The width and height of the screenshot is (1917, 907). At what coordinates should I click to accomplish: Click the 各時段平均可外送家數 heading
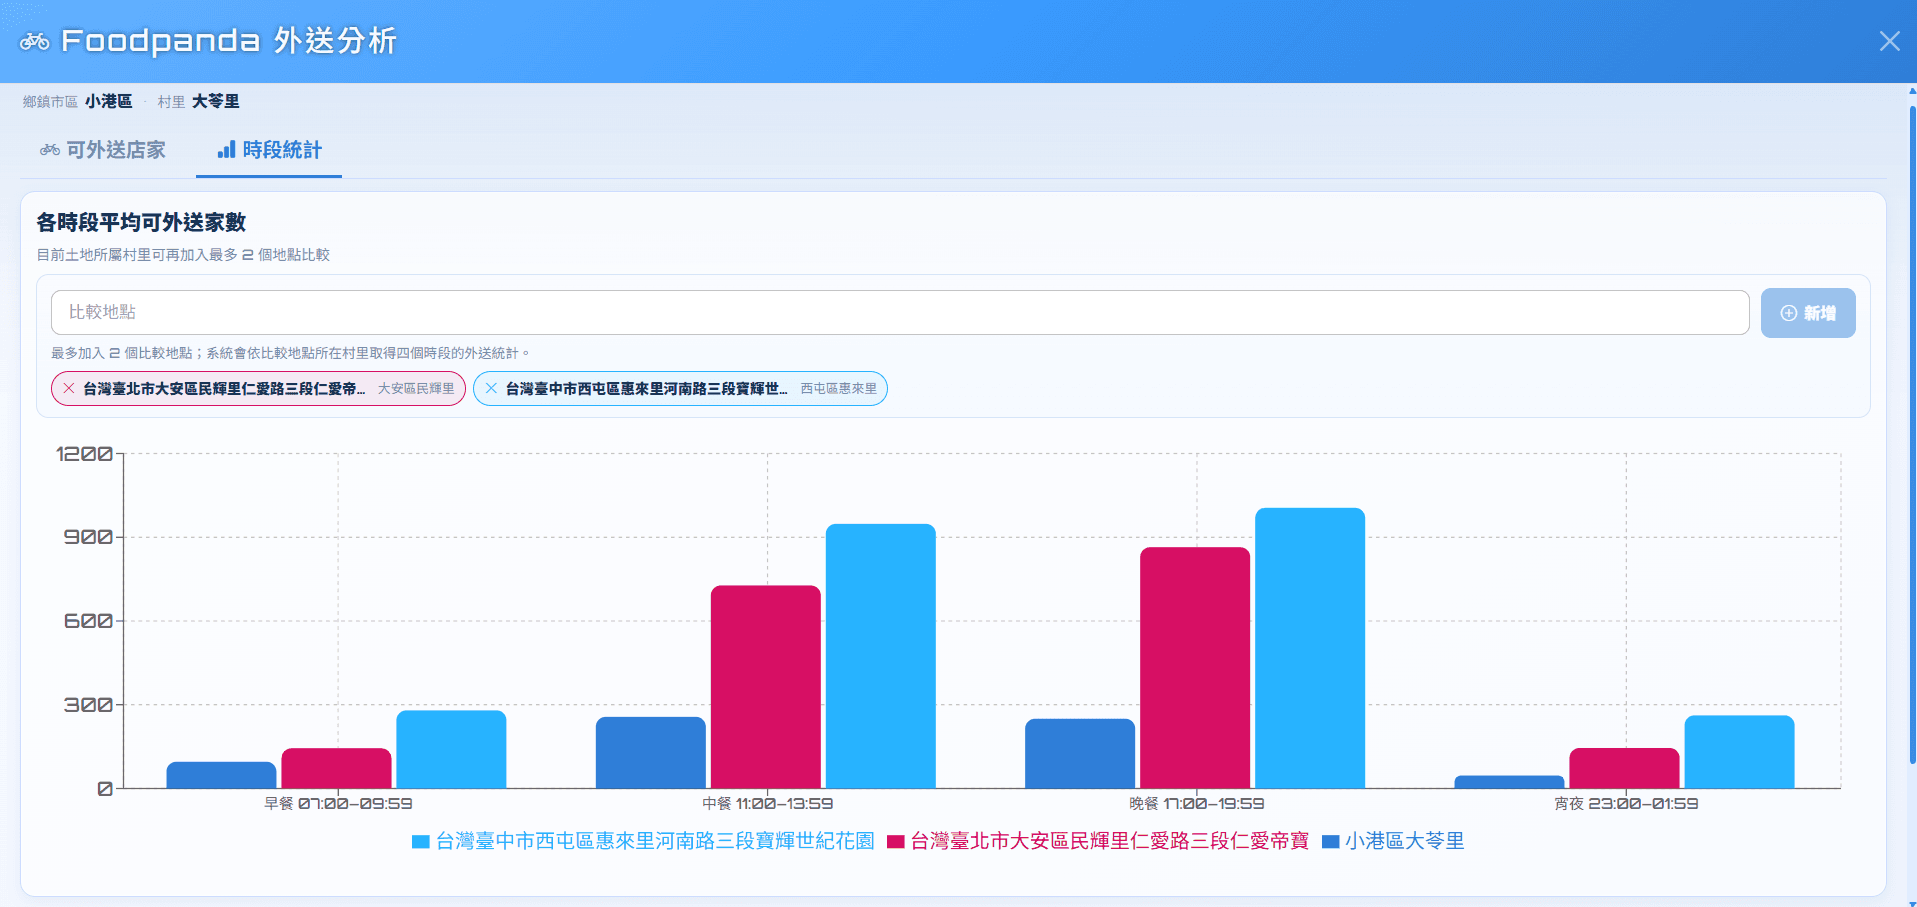(141, 222)
